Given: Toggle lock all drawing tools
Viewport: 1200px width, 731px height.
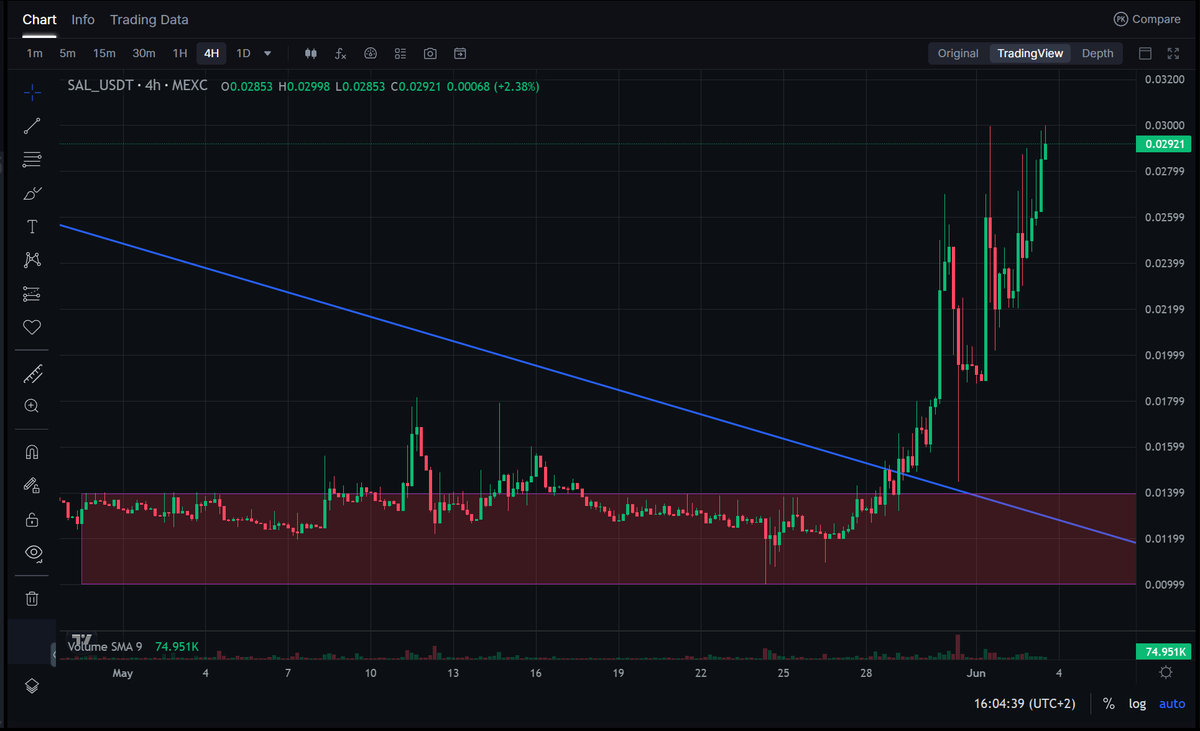Looking at the screenshot, I should point(32,520).
